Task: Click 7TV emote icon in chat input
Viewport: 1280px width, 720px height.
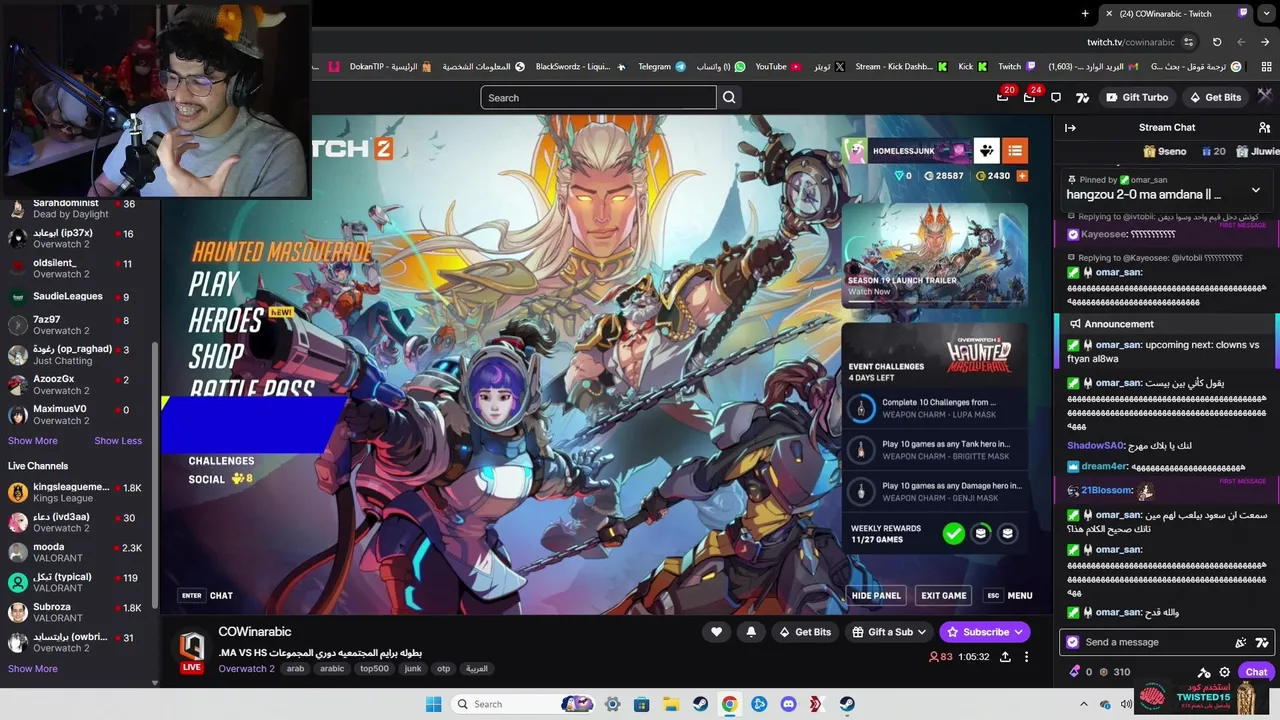Action: pos(1261,643)
